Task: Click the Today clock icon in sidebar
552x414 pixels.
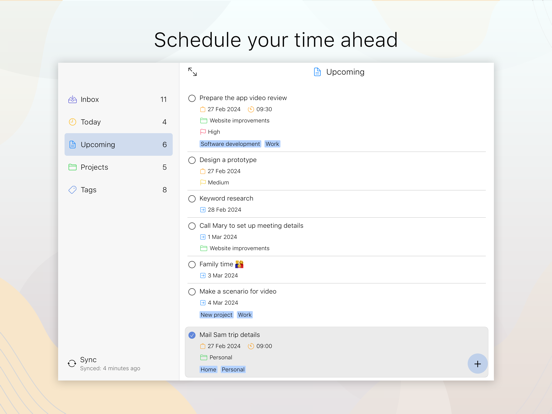Action: [72, 122]
